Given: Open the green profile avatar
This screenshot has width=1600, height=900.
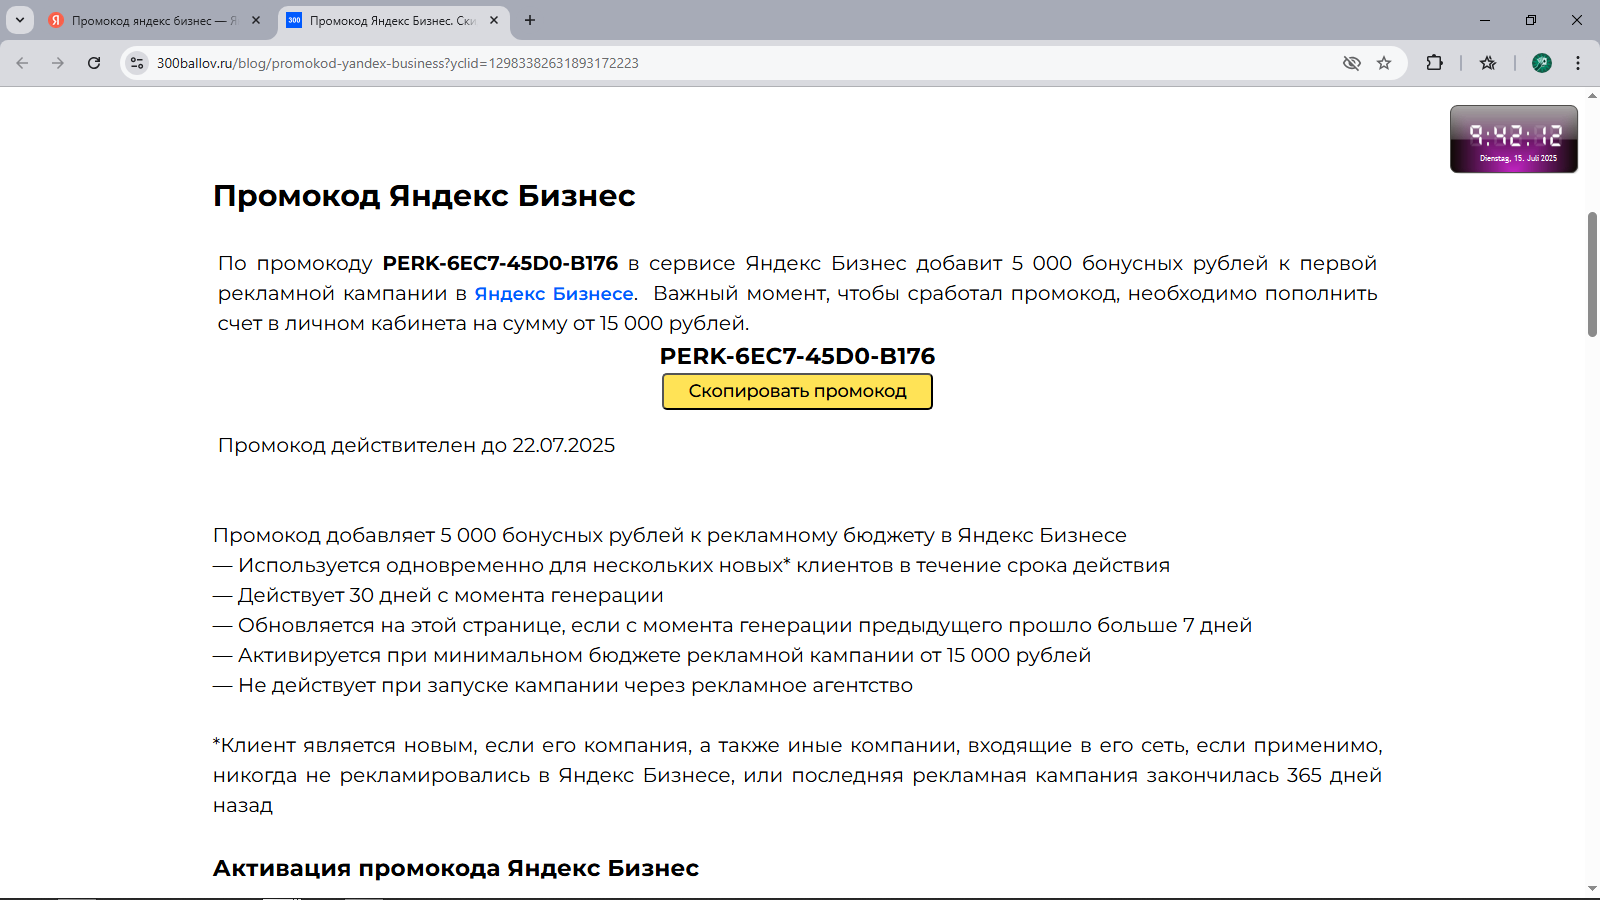Looking at the screenshot, I should [1542, 63].
